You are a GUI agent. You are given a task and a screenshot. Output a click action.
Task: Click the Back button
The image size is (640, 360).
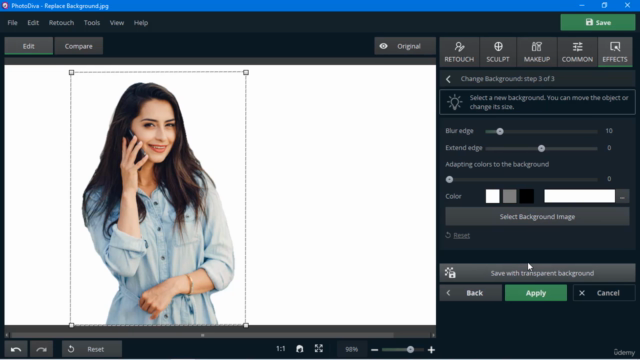(x=471, y=293)
